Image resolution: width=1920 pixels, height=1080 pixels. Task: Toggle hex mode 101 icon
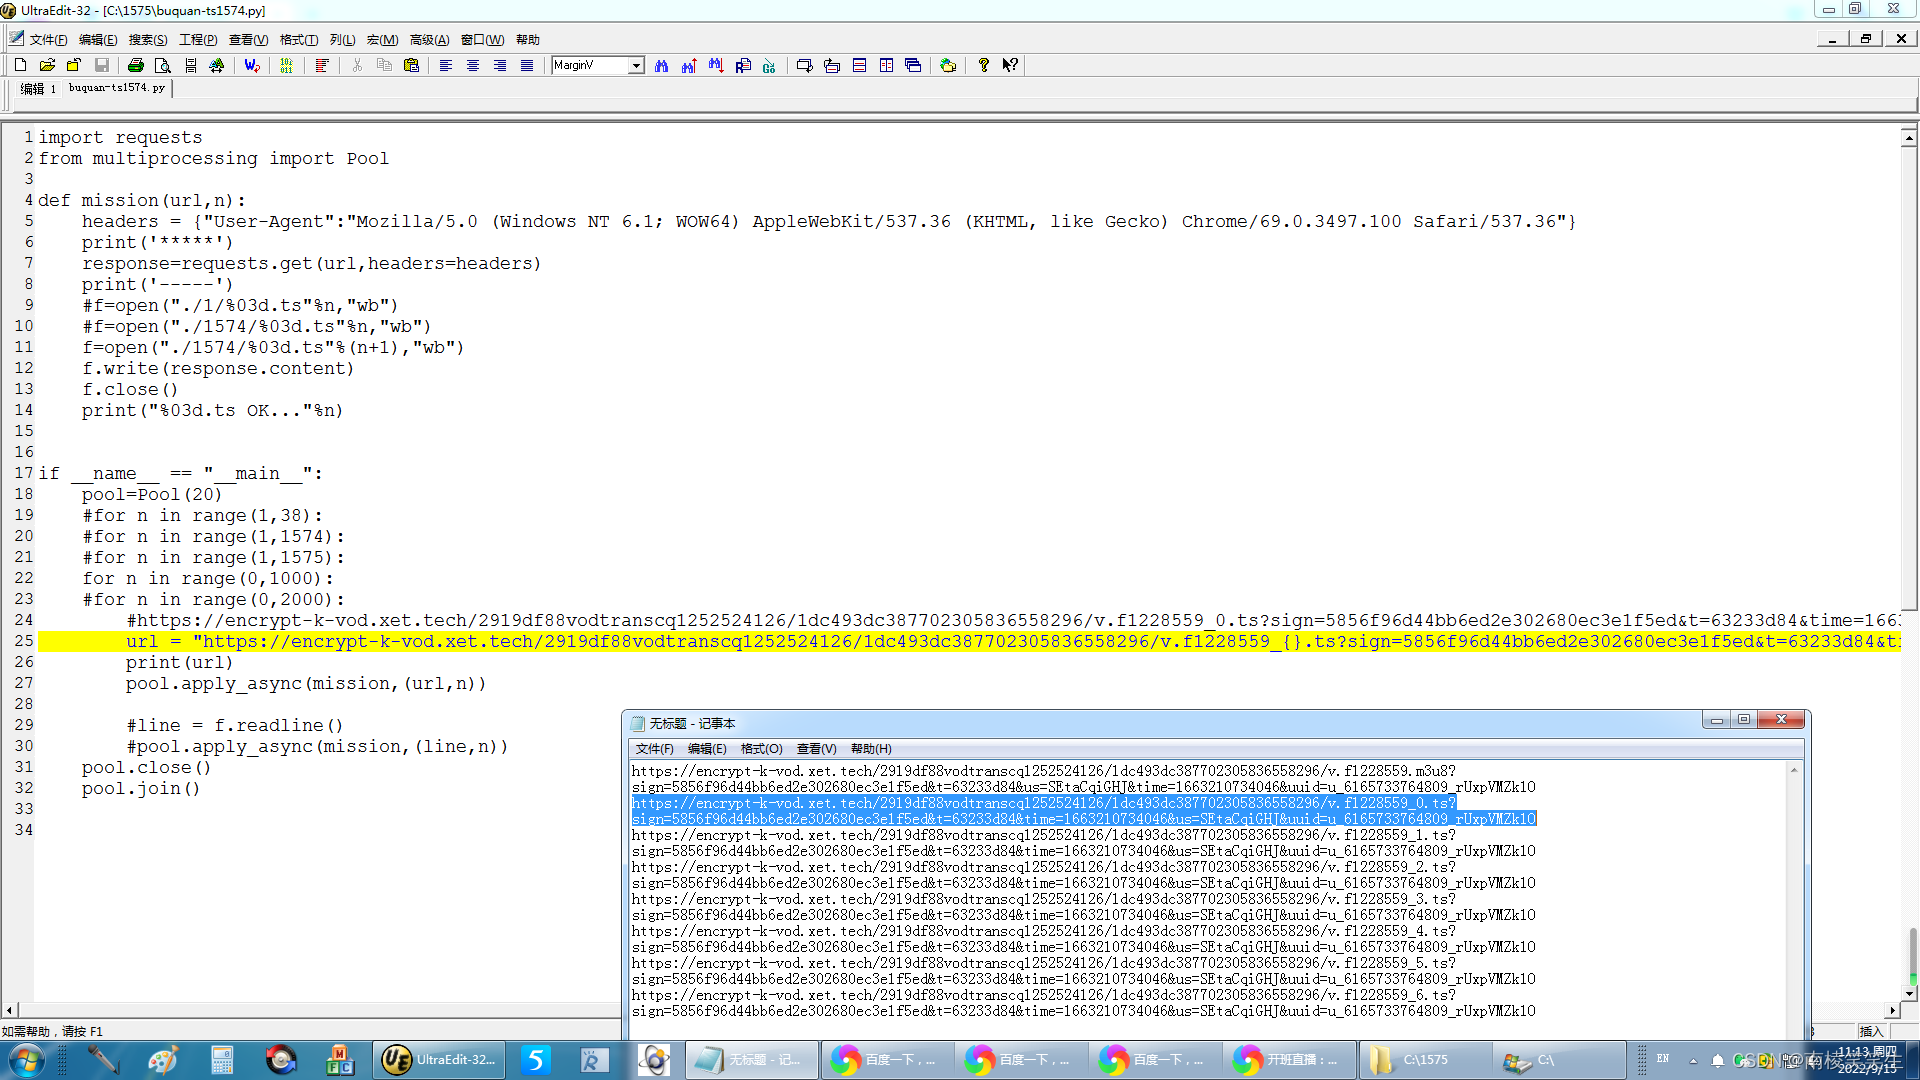pyautogui.click(x=287, y=65)
